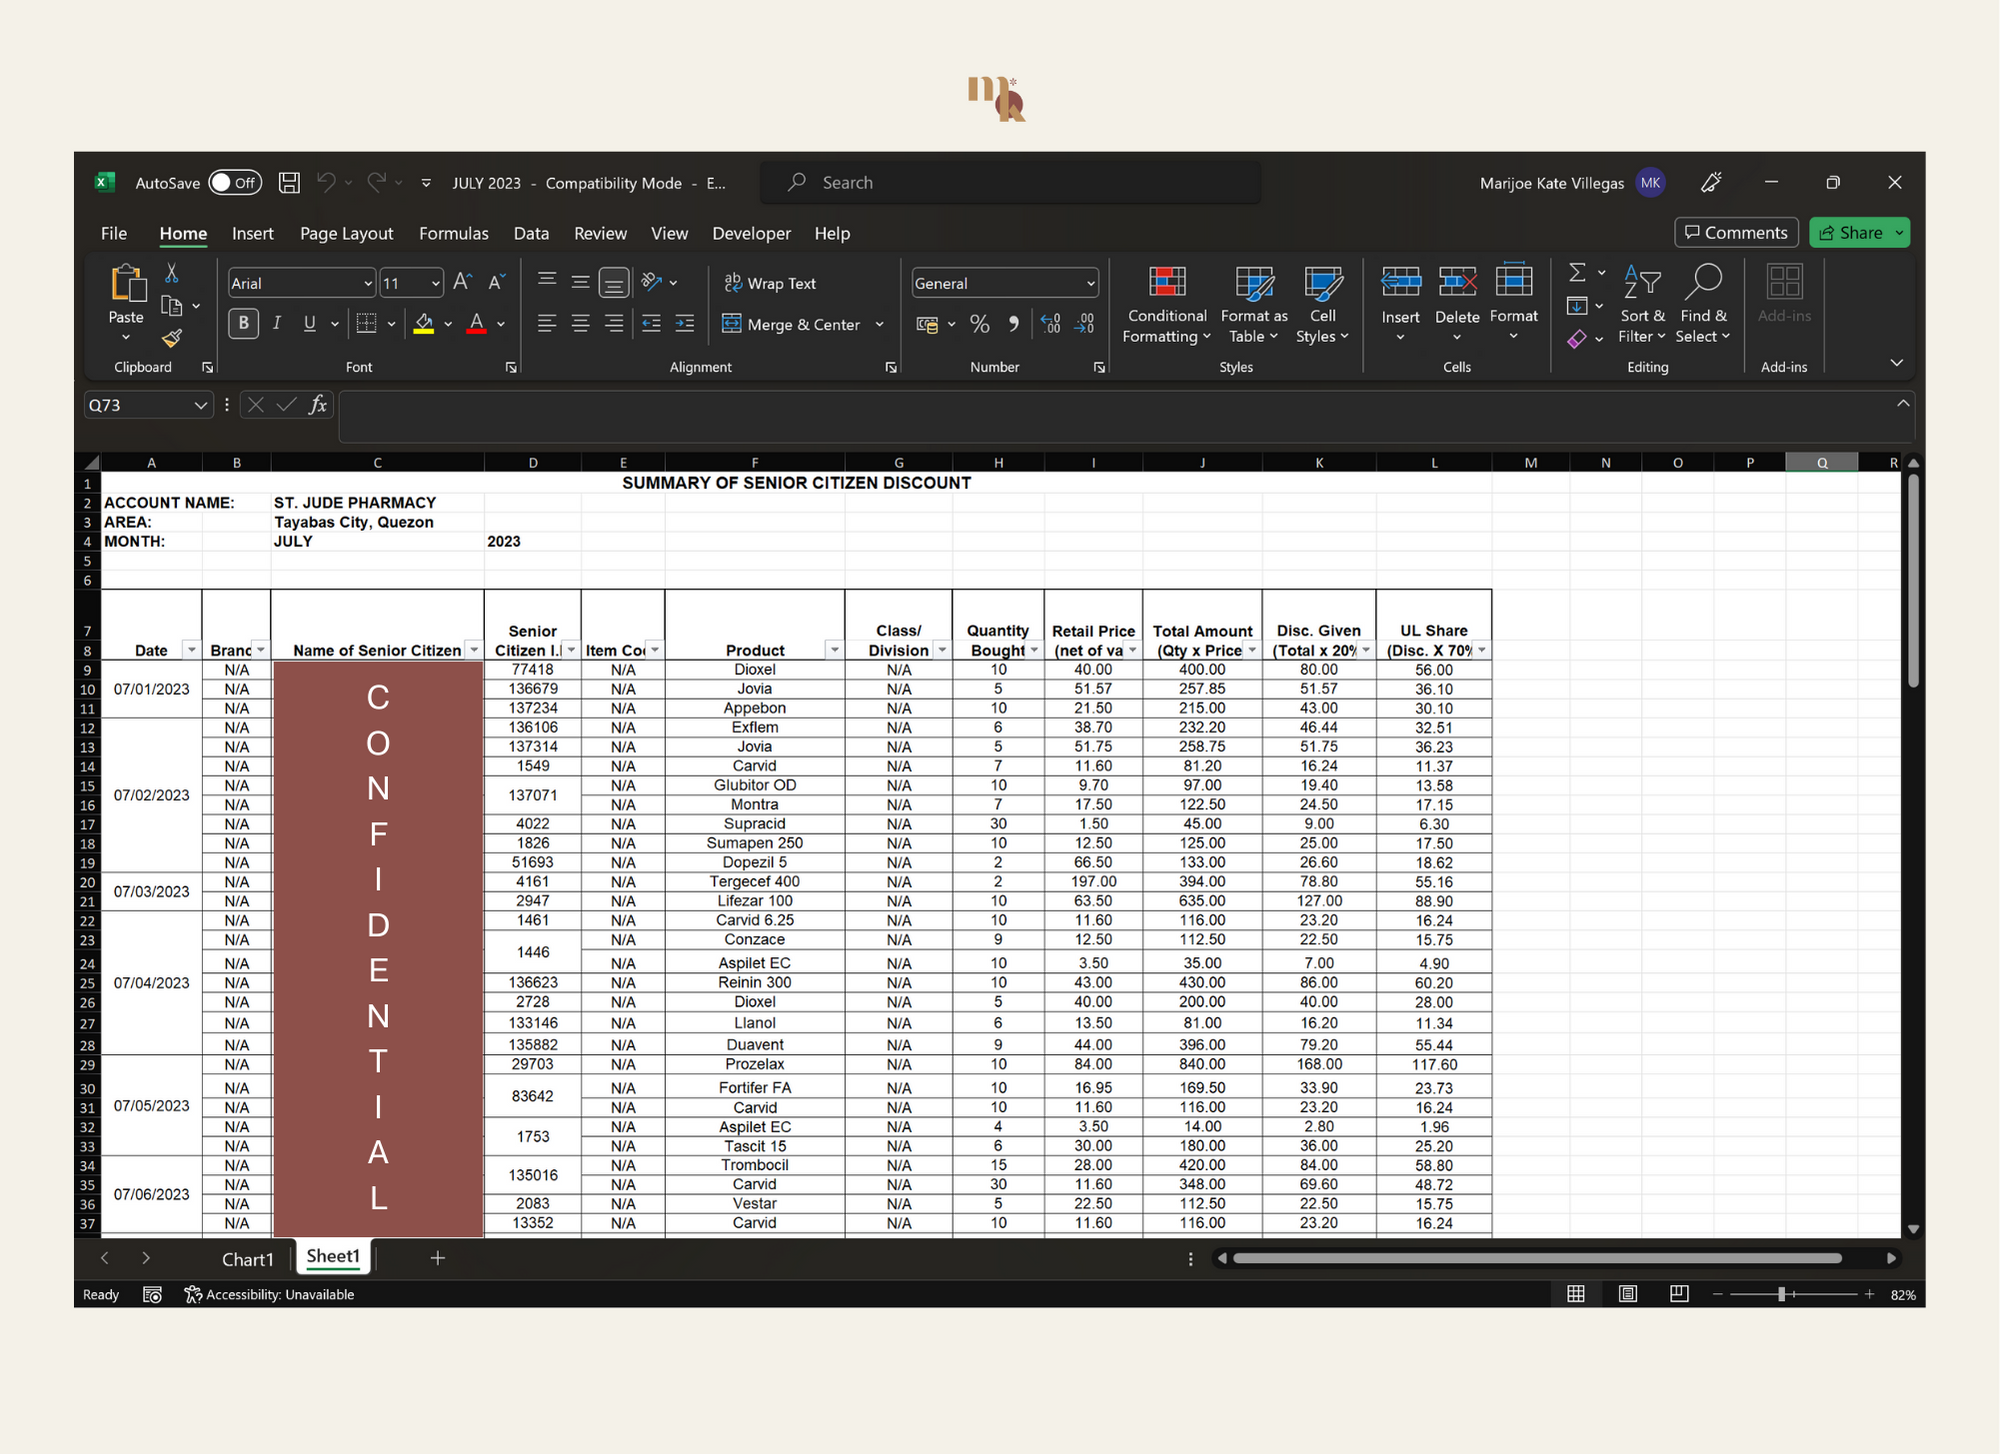Viewport: 2000px width, 1454px height.
Task: Click the Comments button
Action: (1736, 233)
